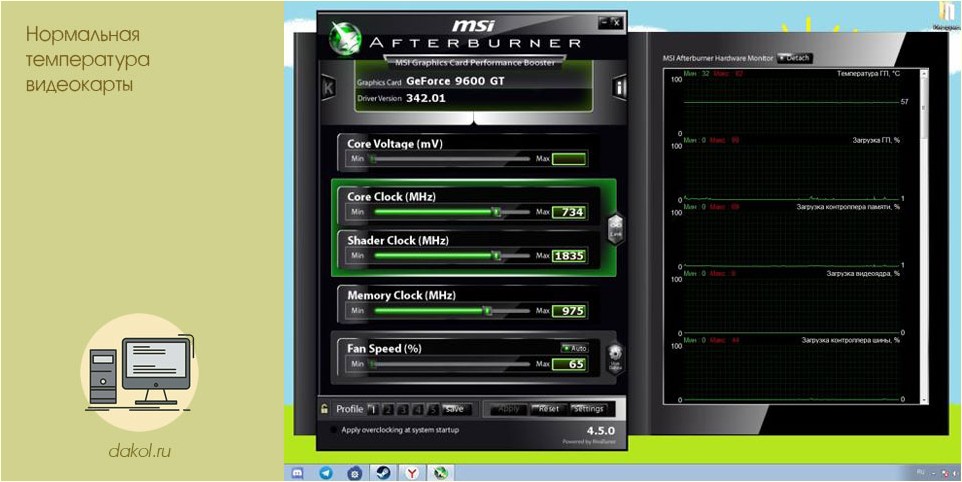Viewport: 962px width, 482px height.
Task: Click the Core Clock value 734
Action: point(569,213)
